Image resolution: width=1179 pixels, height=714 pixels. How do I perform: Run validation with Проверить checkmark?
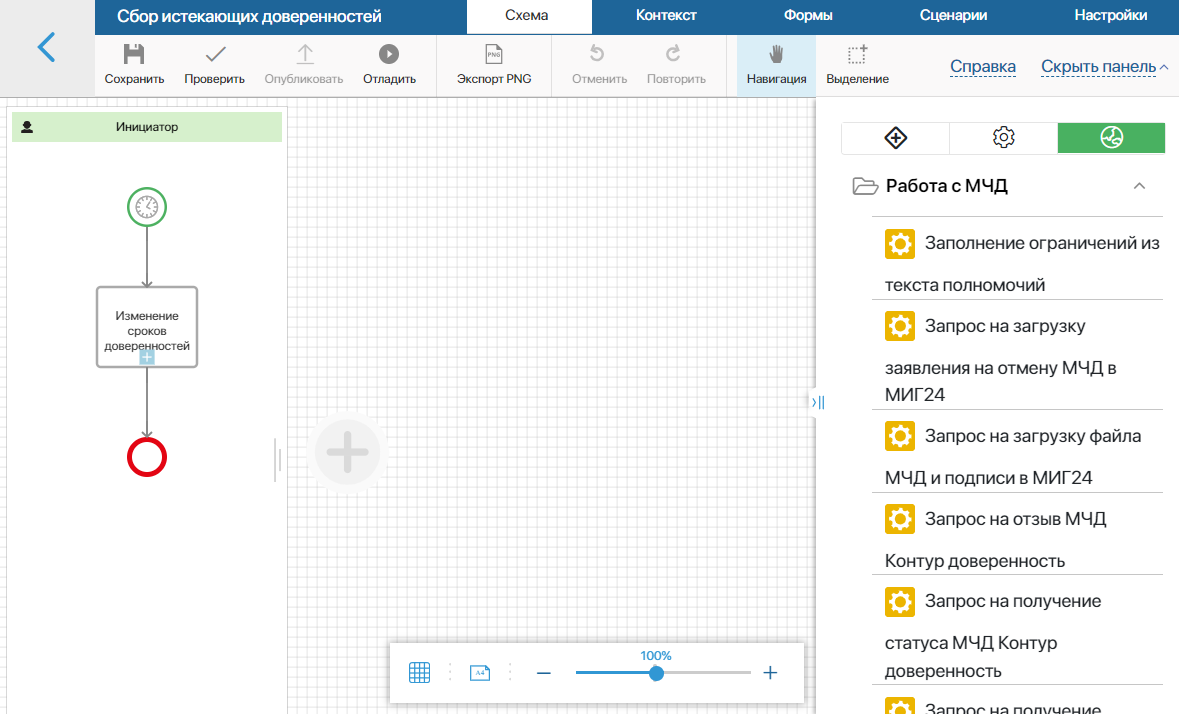point(214,56)
